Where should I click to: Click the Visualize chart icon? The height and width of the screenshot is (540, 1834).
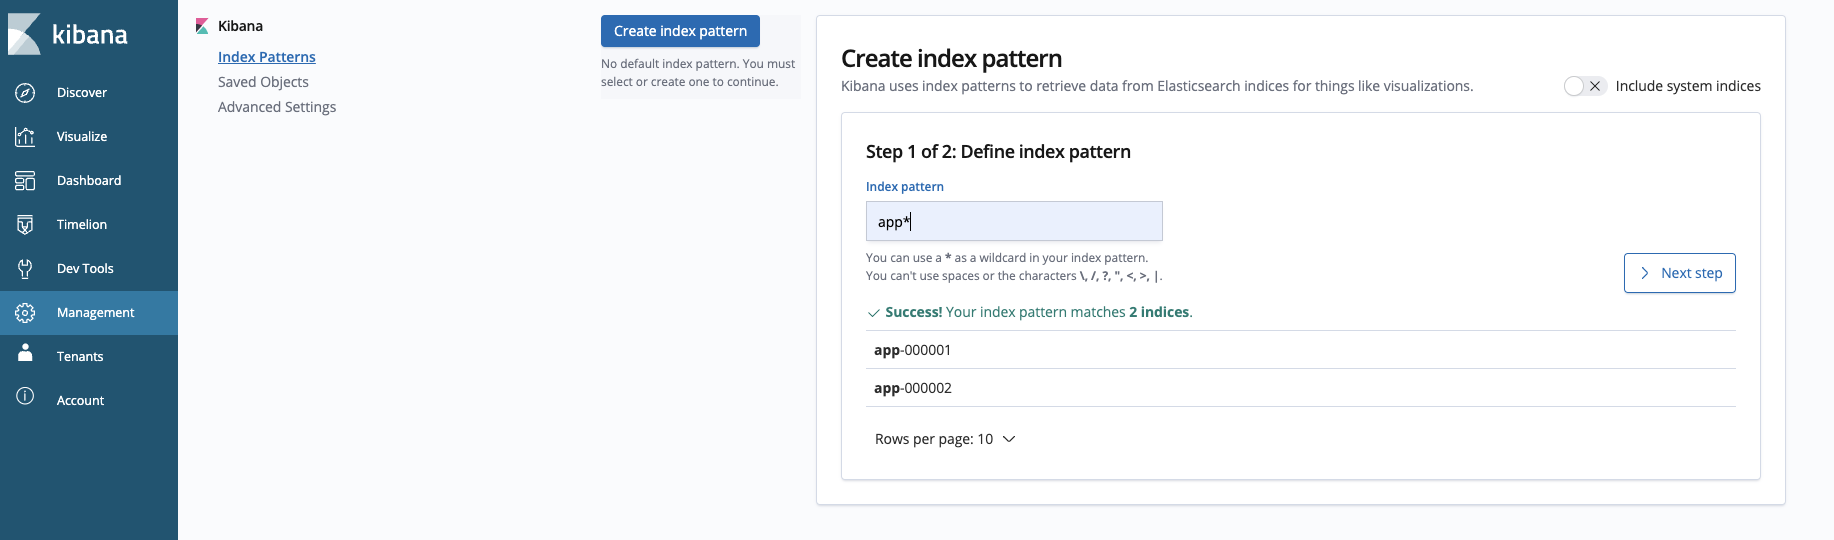pyautogui.click(x=25, y=137)
